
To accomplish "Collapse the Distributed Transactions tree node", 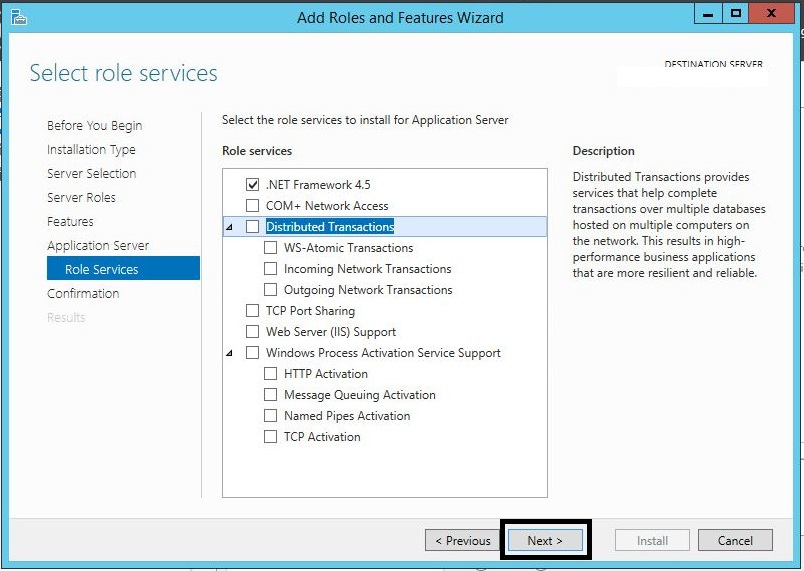I will 230,228.
